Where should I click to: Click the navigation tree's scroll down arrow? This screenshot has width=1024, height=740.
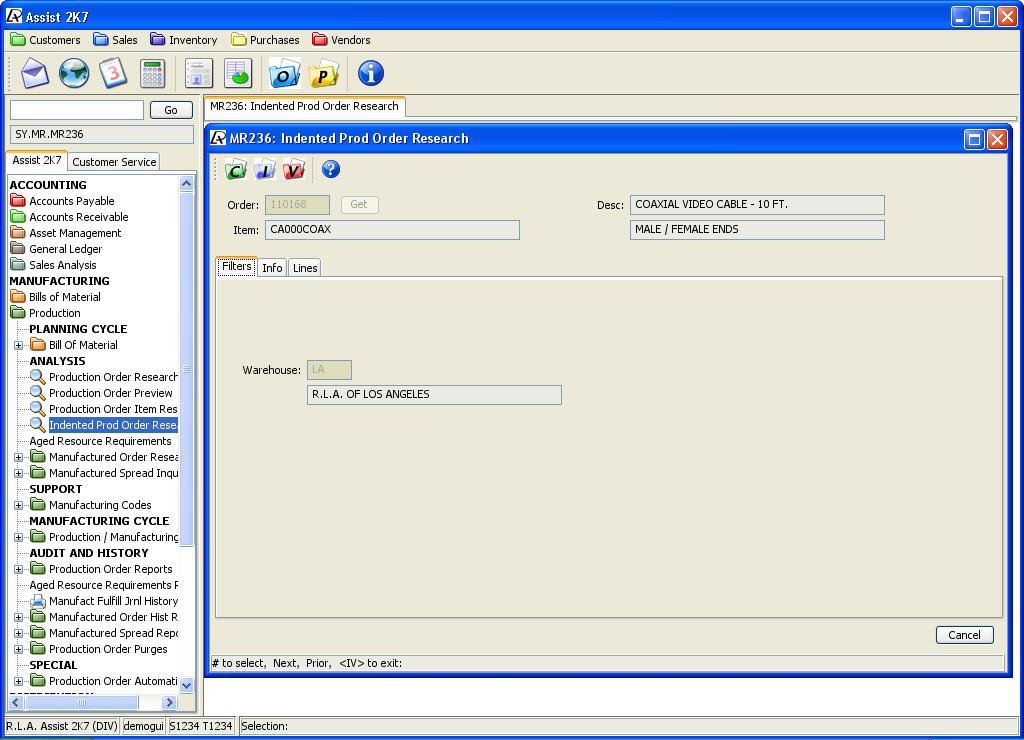point(187,685)
